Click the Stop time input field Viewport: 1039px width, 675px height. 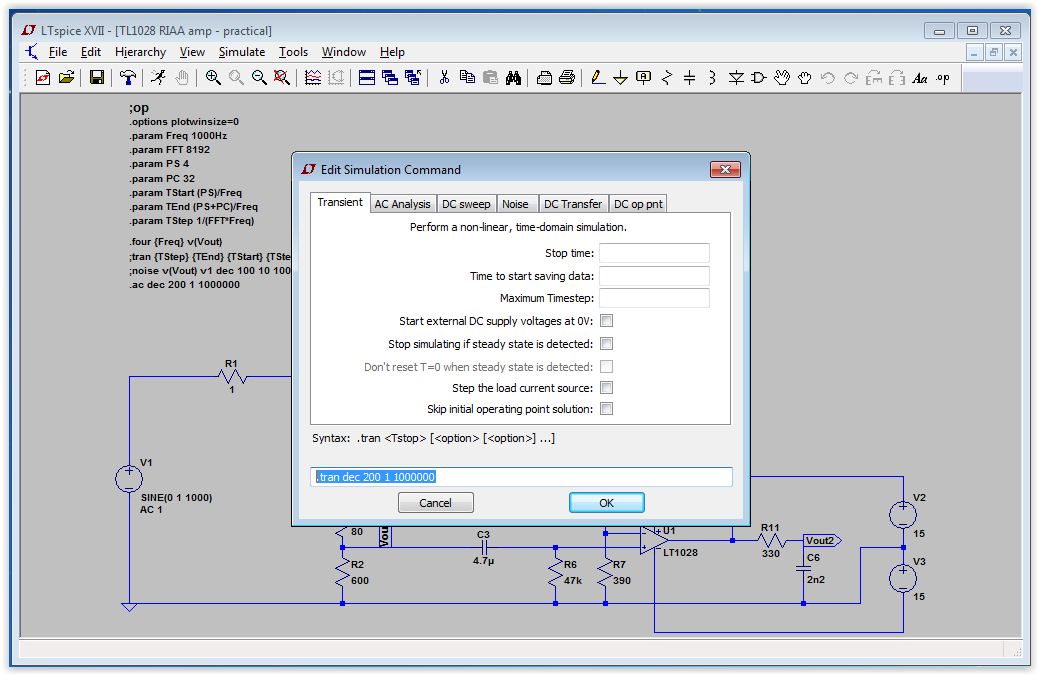(x=654, y=253)
